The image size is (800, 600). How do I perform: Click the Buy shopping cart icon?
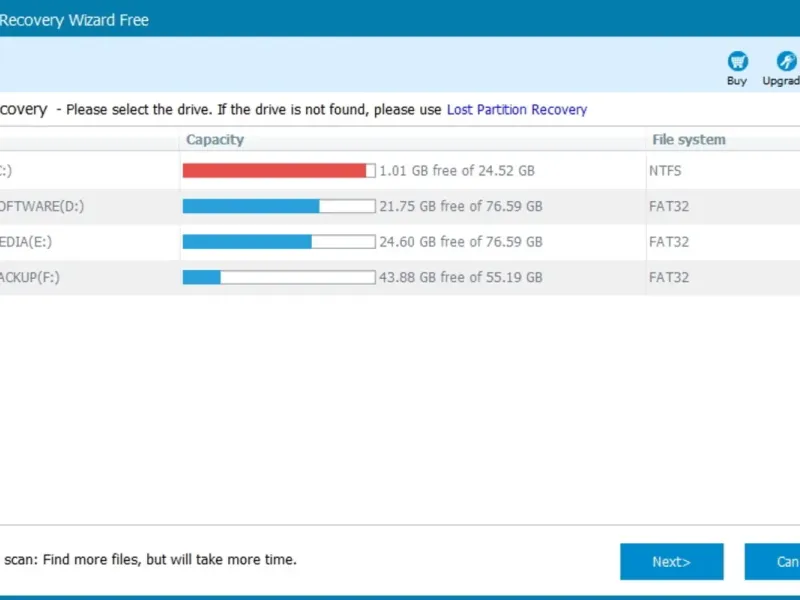coord(737,62)
